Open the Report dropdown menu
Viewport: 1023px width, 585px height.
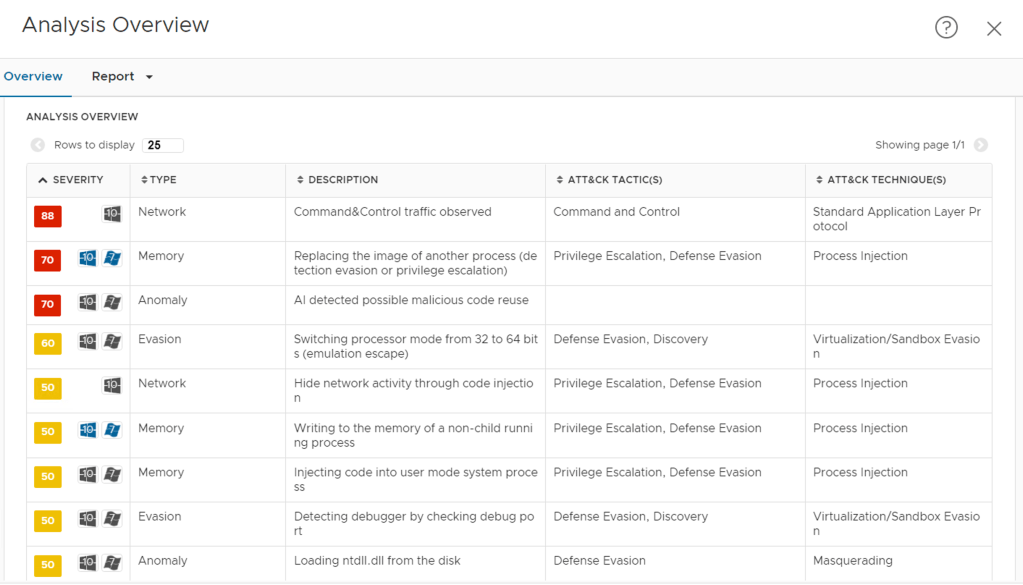click(122, 77)
